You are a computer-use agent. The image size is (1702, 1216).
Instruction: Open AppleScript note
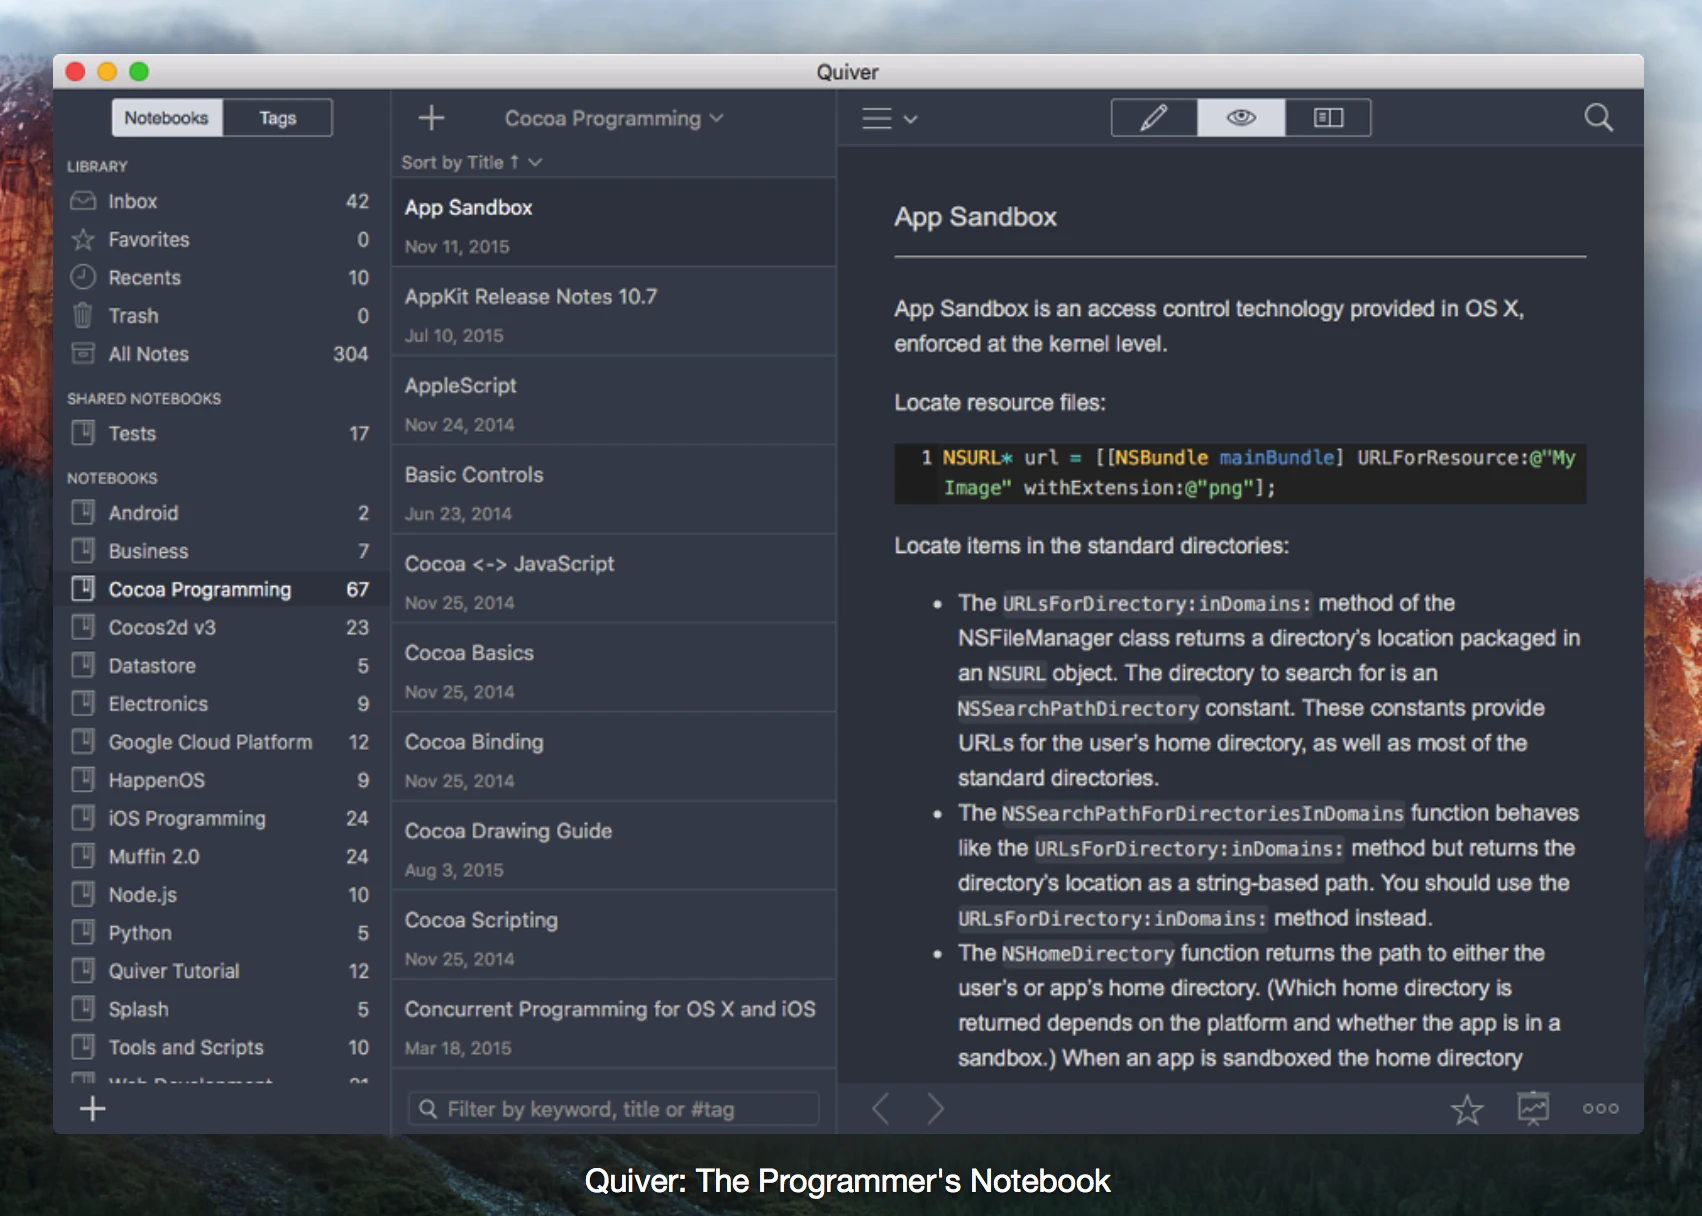coord(613,401)
